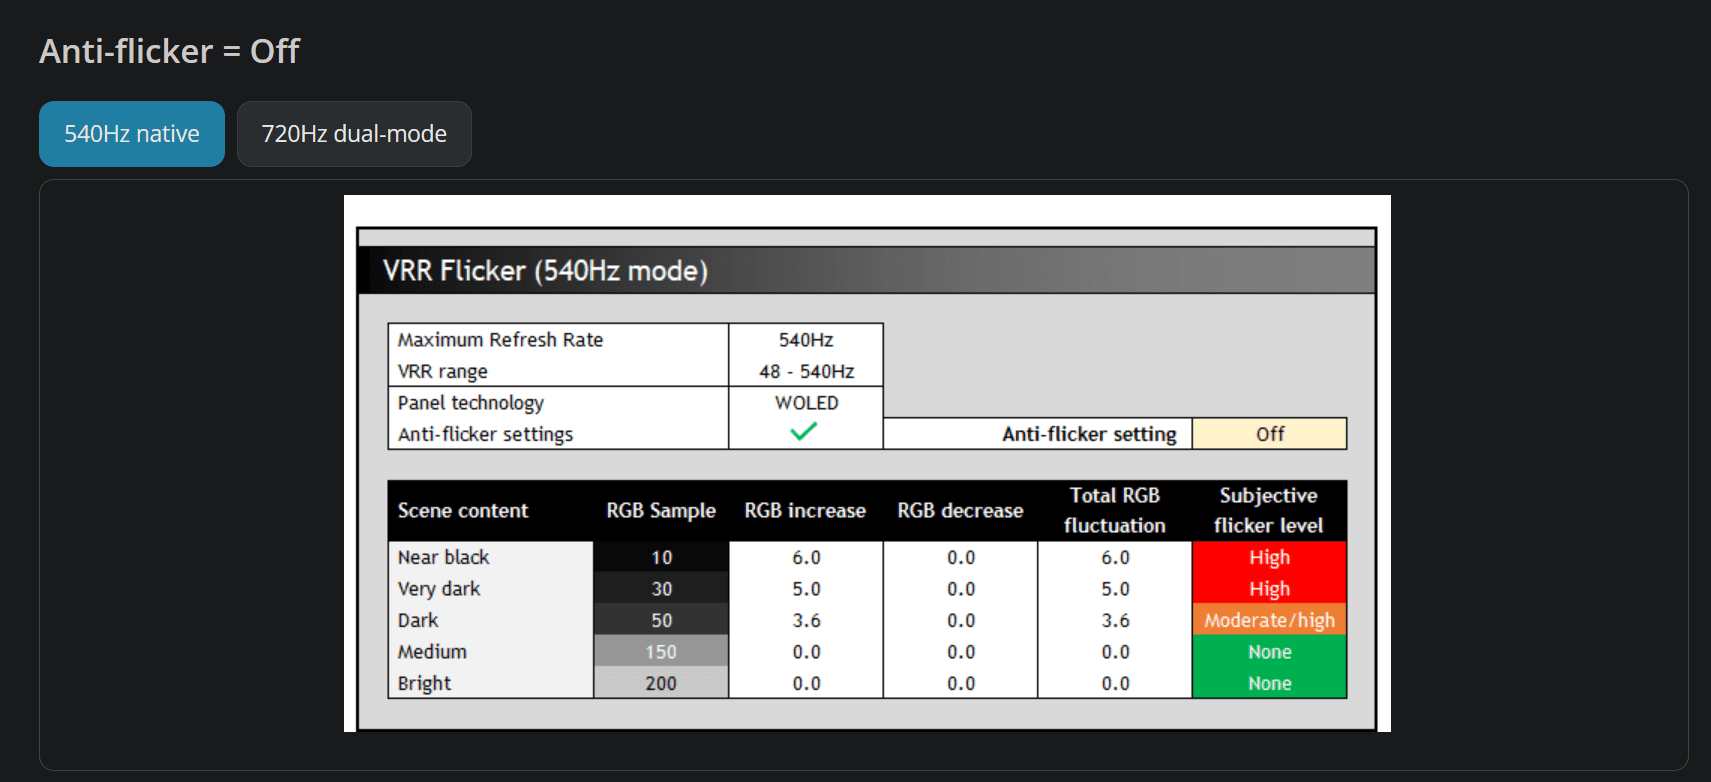Image resolution: width=1711 pixels, height=782 pixels.
Task: Click the RGB Sample column header
Action: coord(661,510)
